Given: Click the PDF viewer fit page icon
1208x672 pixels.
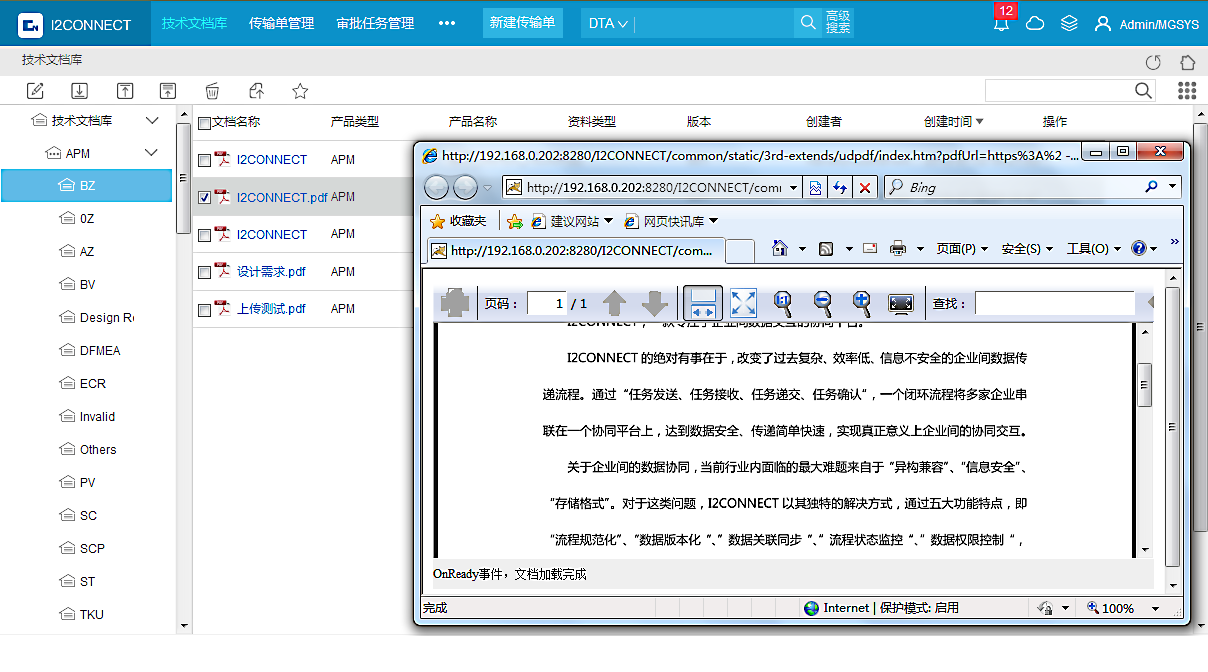Looking at the screenshot, I should click(x=743, y=303).
